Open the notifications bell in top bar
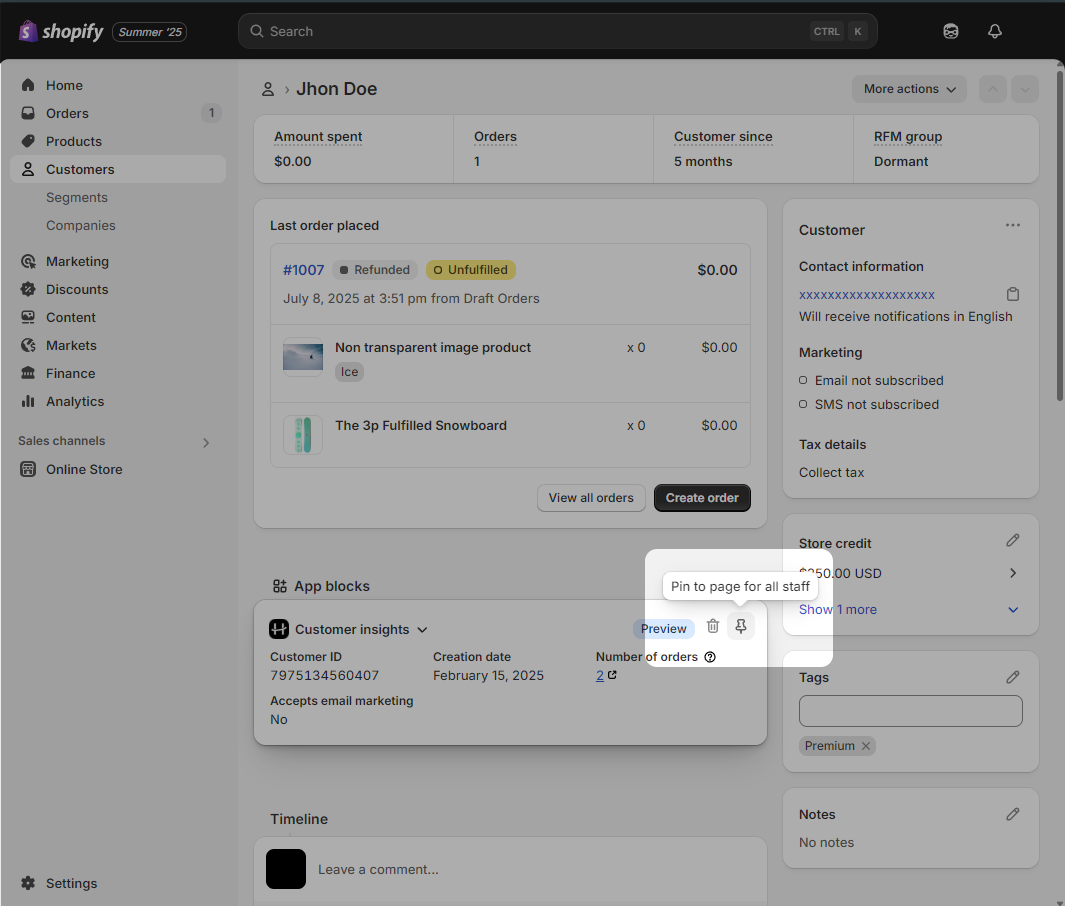The height and width of the screenshot is (912, 1065). tap(994, 31)
